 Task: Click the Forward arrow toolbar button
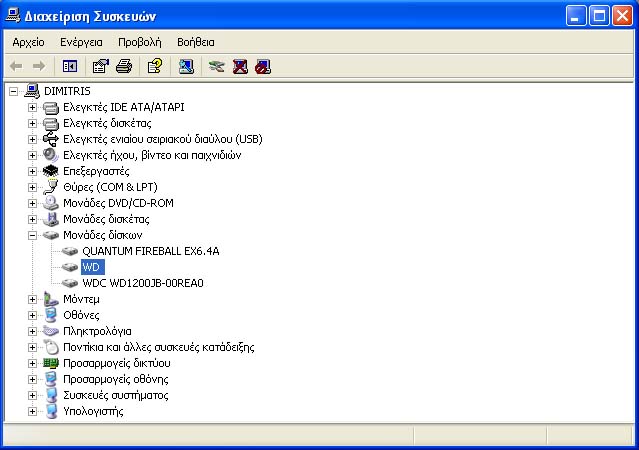click(39, 66)
